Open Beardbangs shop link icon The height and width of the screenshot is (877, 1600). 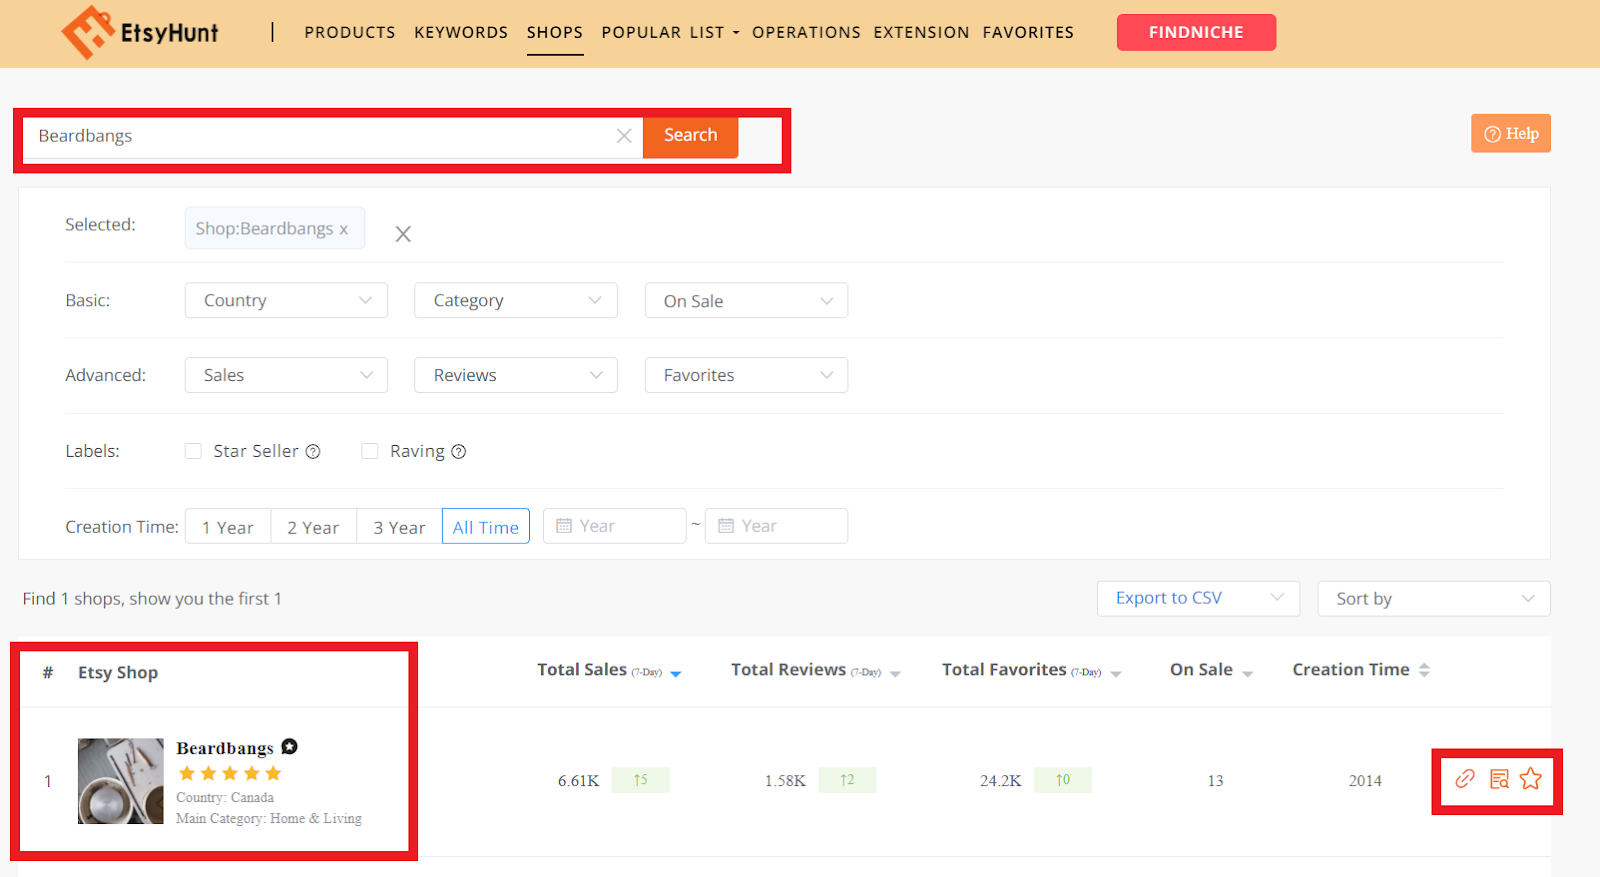pos(1465,779)
